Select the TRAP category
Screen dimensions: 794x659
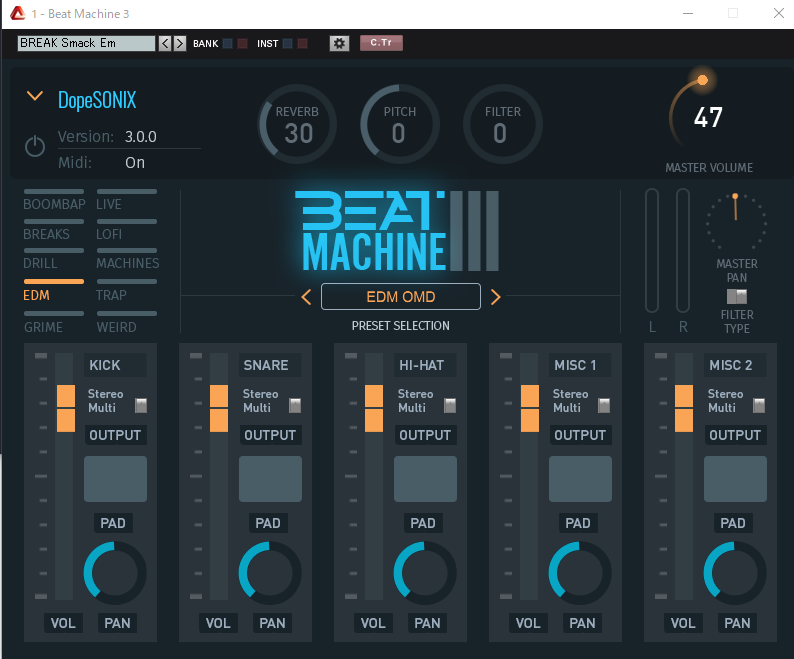click(x=127, y=290)
